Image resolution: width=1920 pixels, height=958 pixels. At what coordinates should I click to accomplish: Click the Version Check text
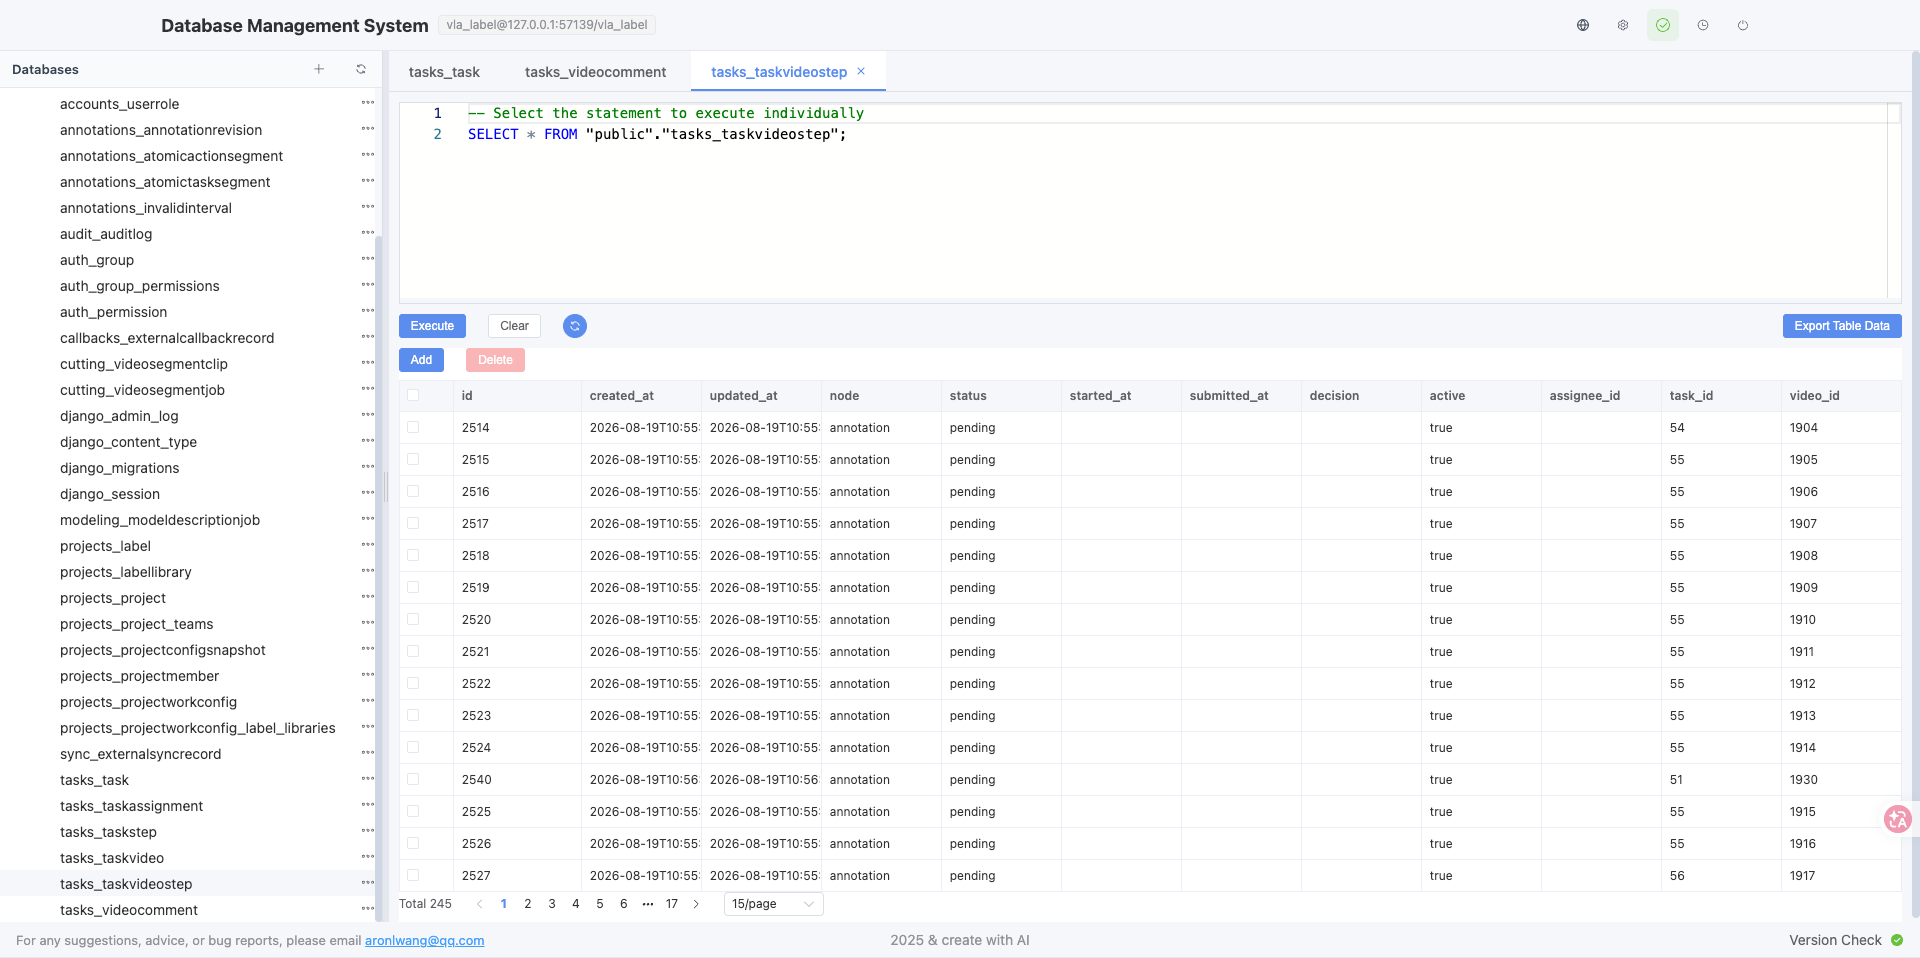1835,940
